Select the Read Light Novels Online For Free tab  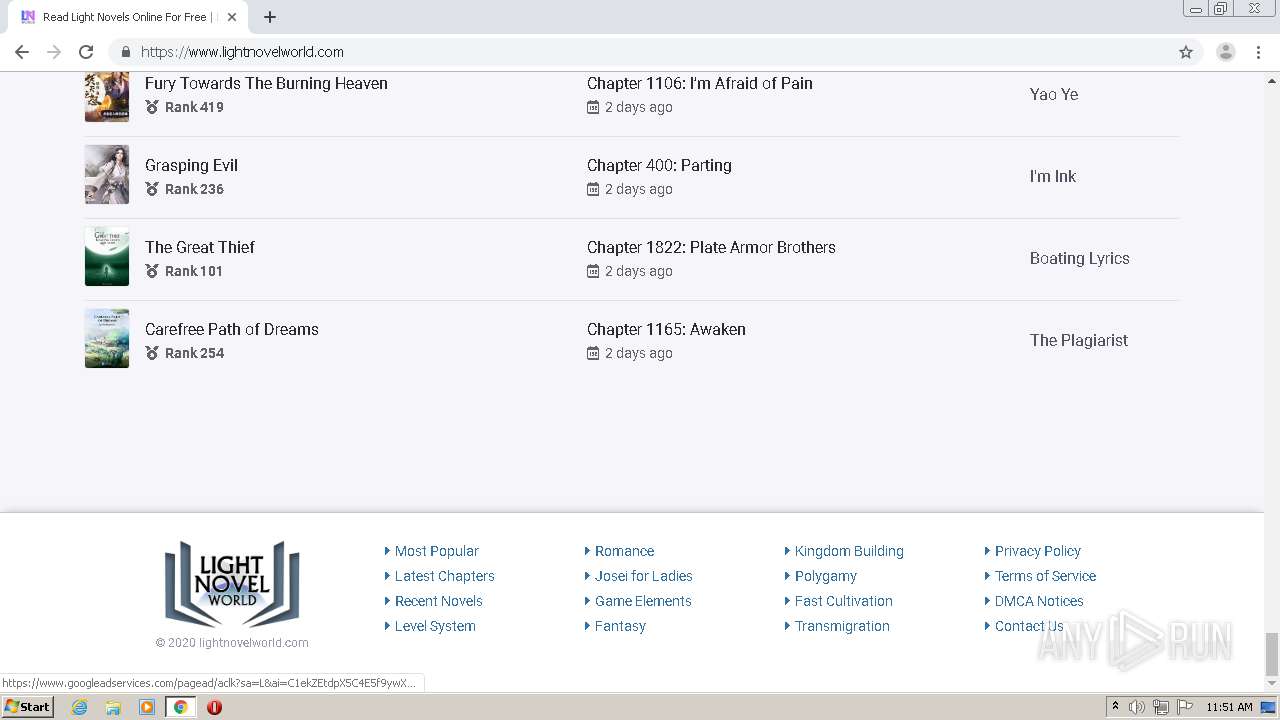(x=128, y=17)
